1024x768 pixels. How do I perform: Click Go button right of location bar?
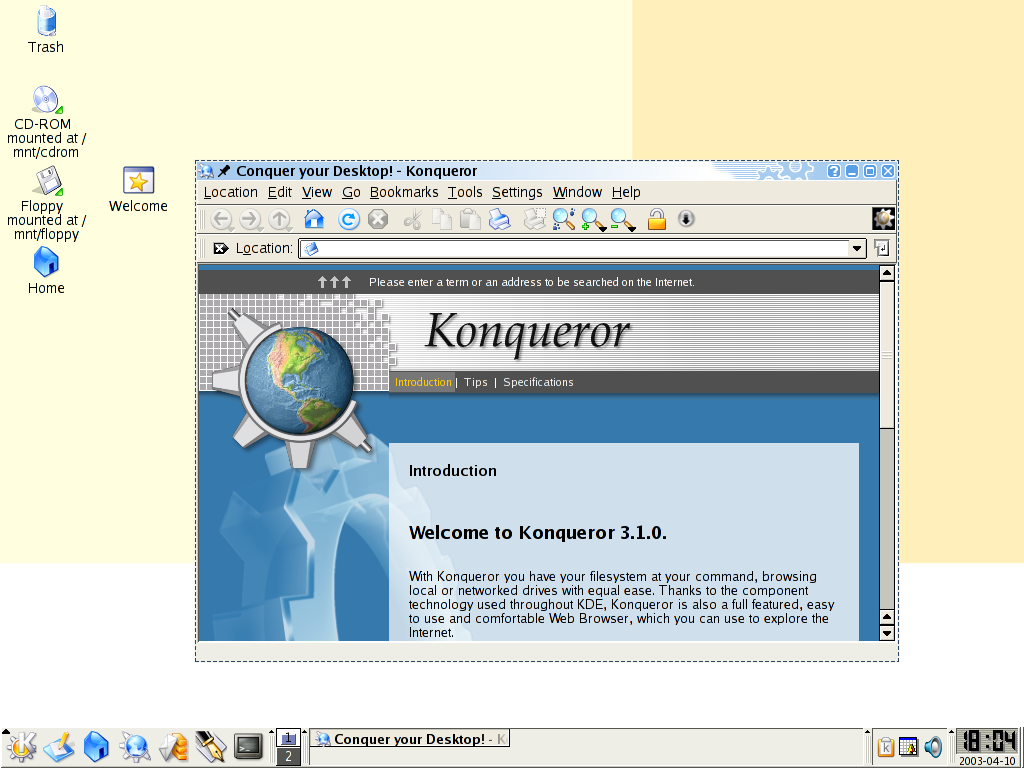[882, 248]
